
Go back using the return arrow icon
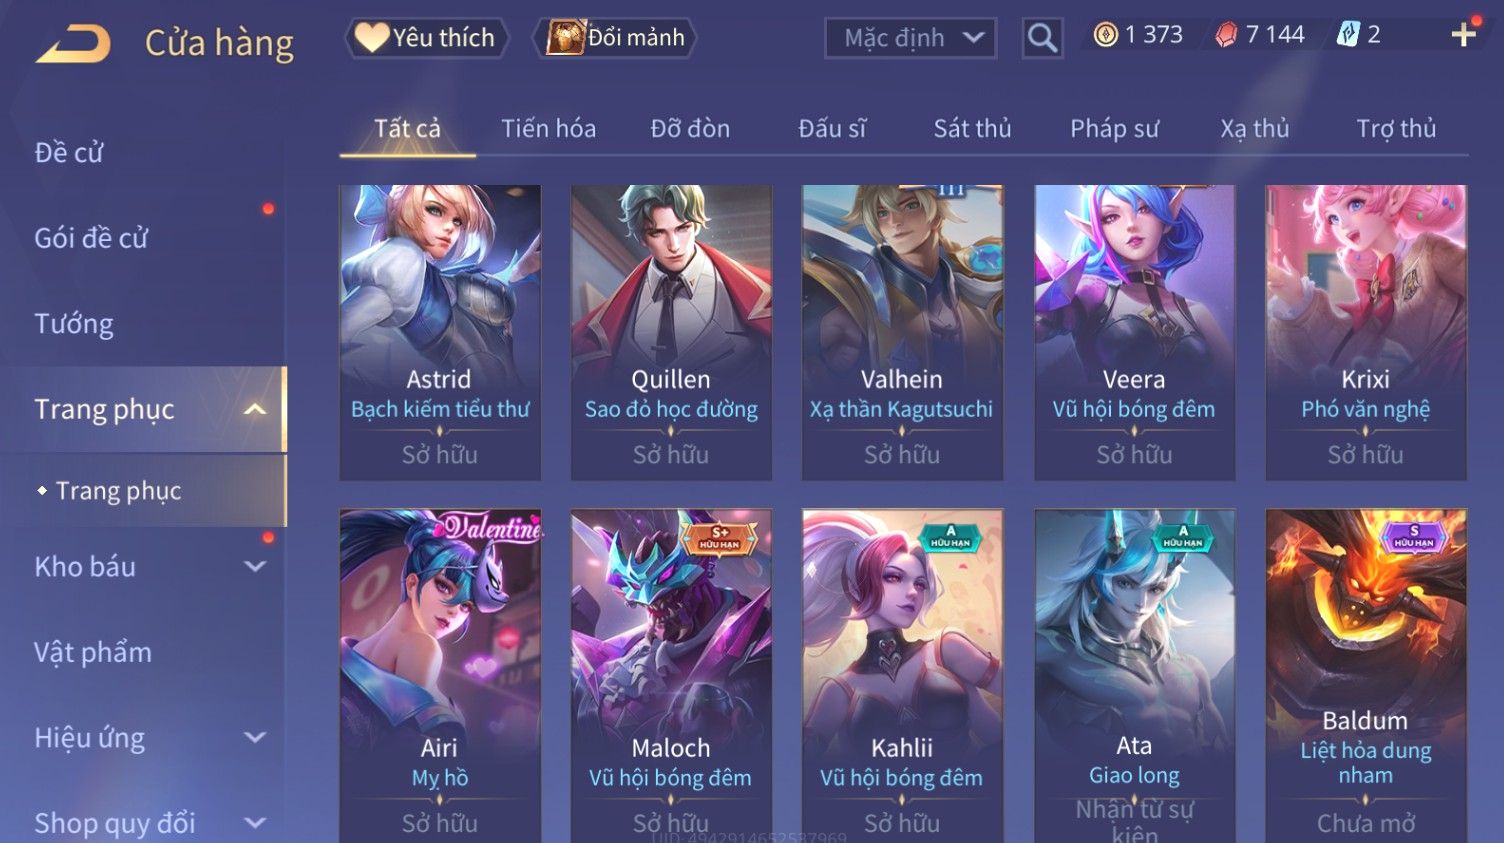click(x=73, y=44)
